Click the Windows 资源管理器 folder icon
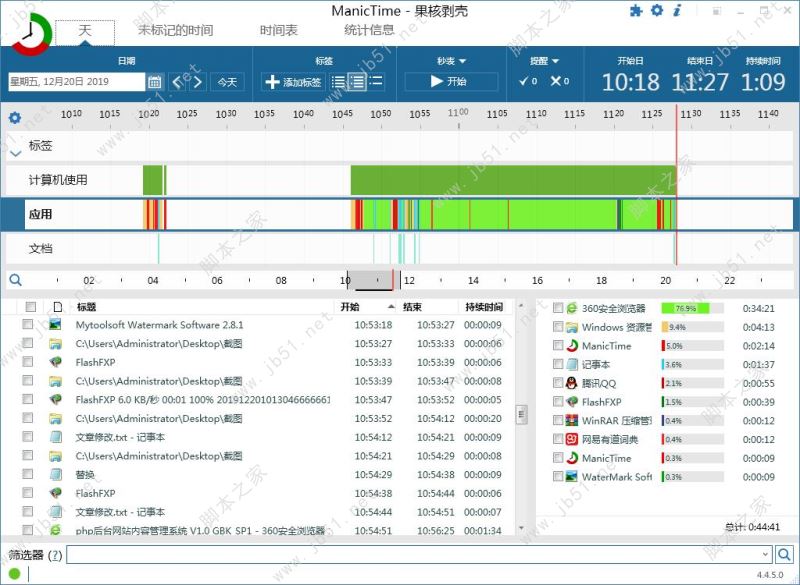Viewport: 800px width, 585px height. pyautogui.click(x=571, y=327)
